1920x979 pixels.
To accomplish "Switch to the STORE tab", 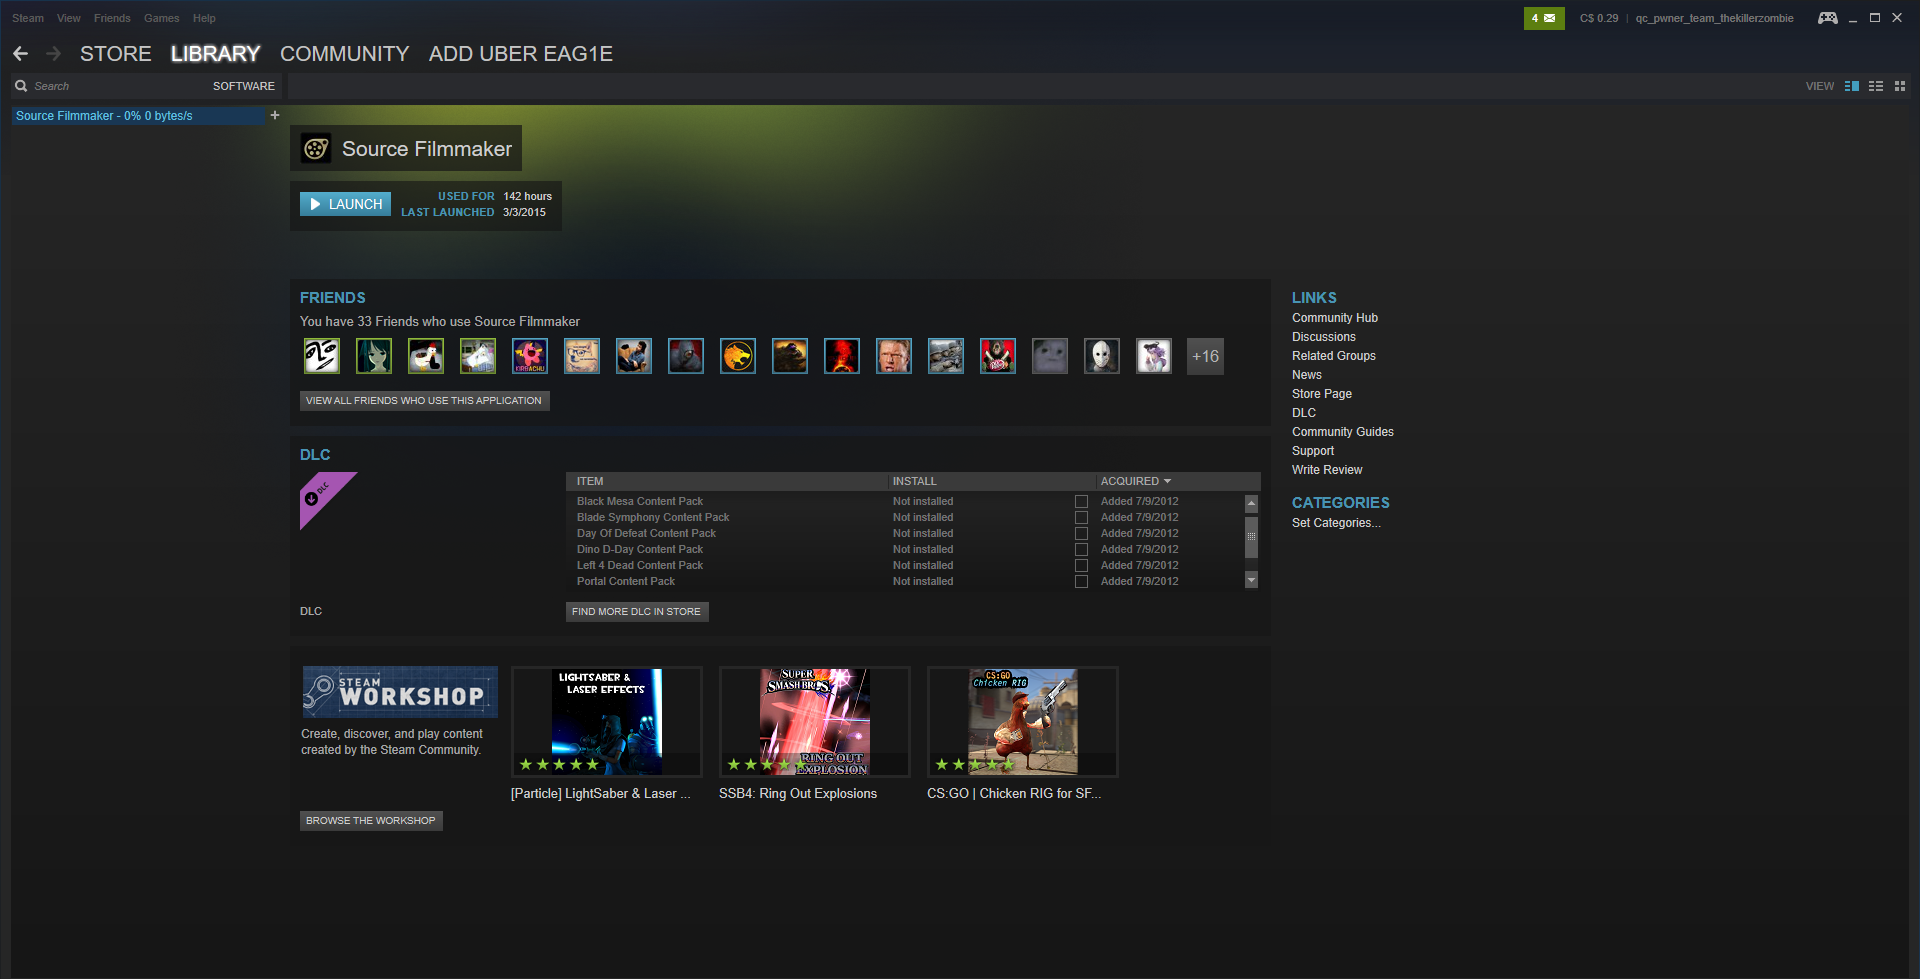I will pyautogui.click(x=116, y=54).
